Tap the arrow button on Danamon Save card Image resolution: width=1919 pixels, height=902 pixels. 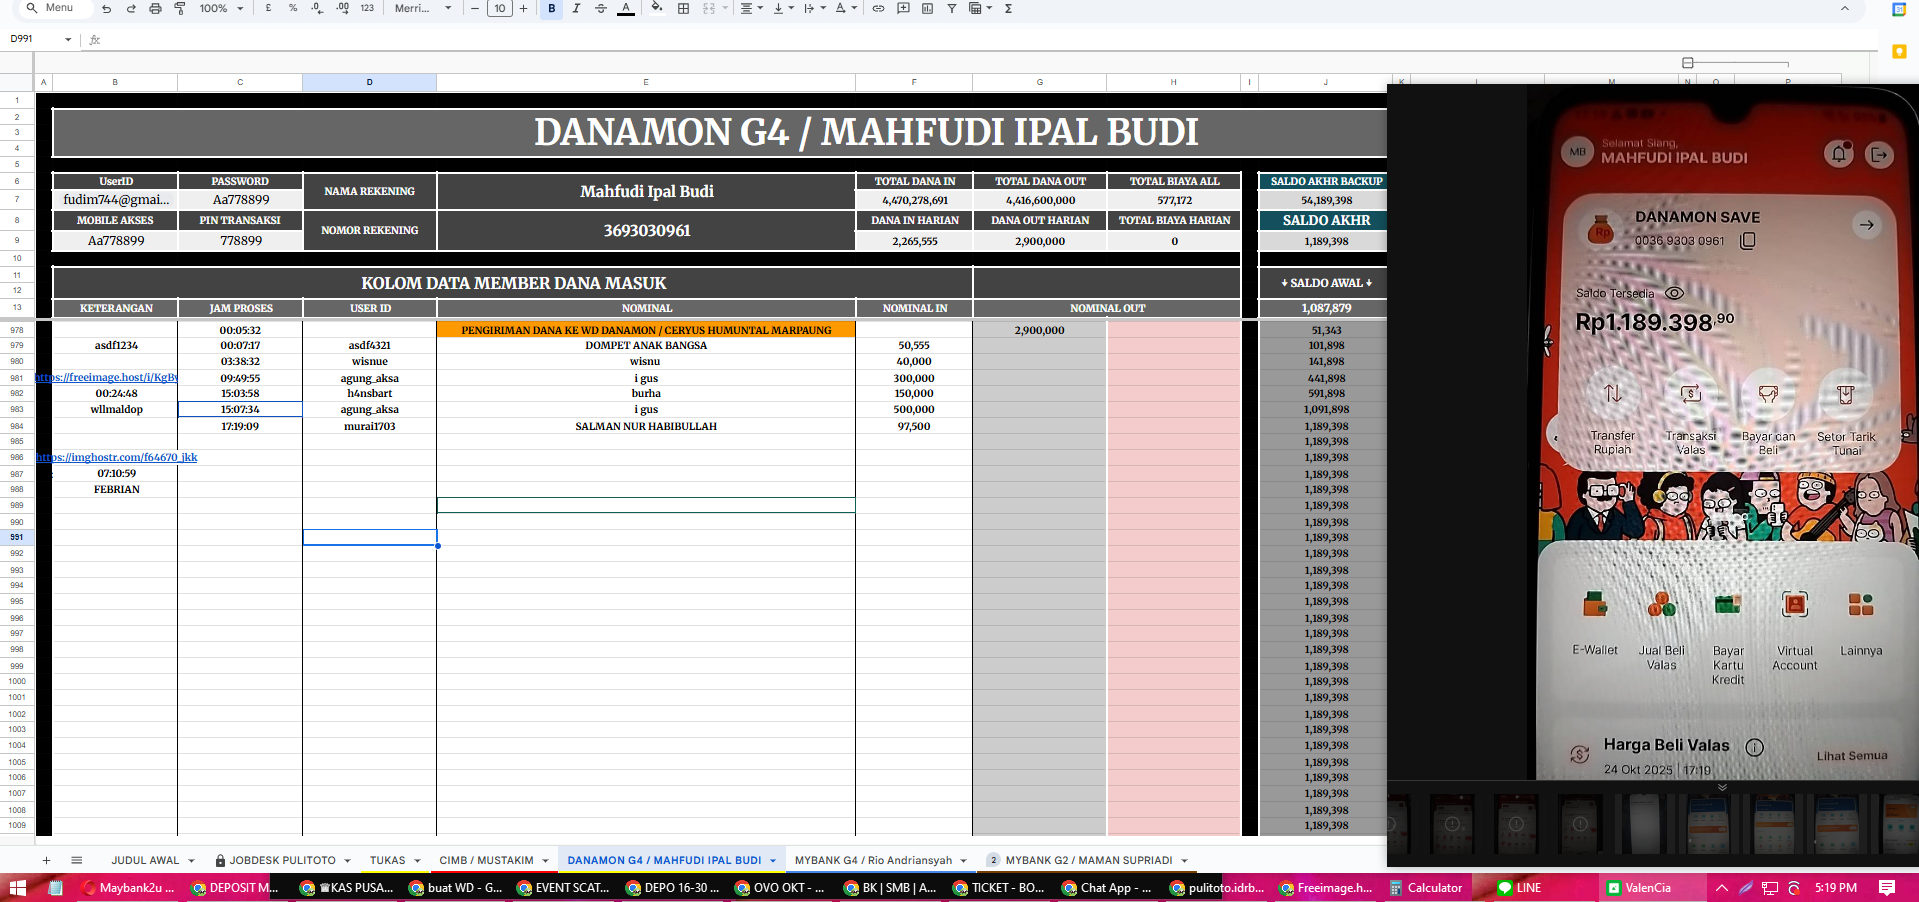(x=1866, y=225)
